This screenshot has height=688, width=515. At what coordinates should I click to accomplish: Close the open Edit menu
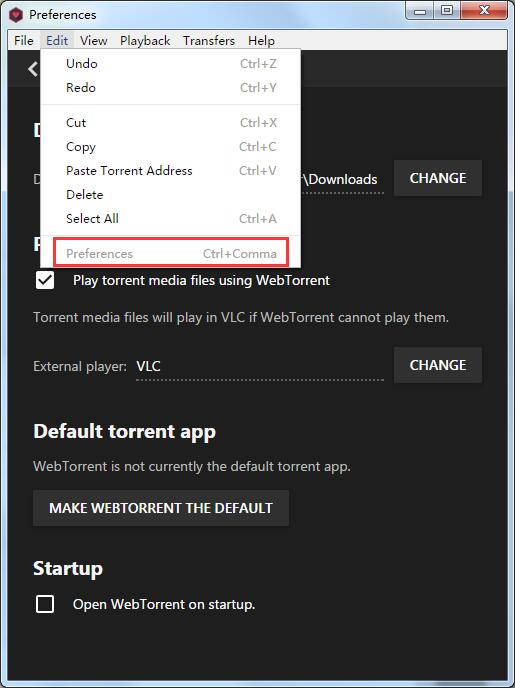coord(57,40)
